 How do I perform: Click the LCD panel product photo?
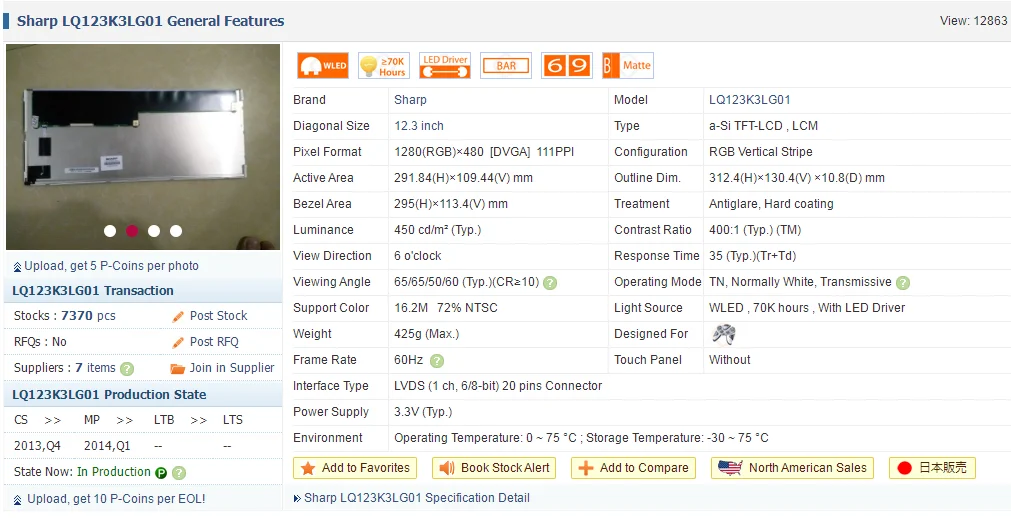(x=143, y=146)
